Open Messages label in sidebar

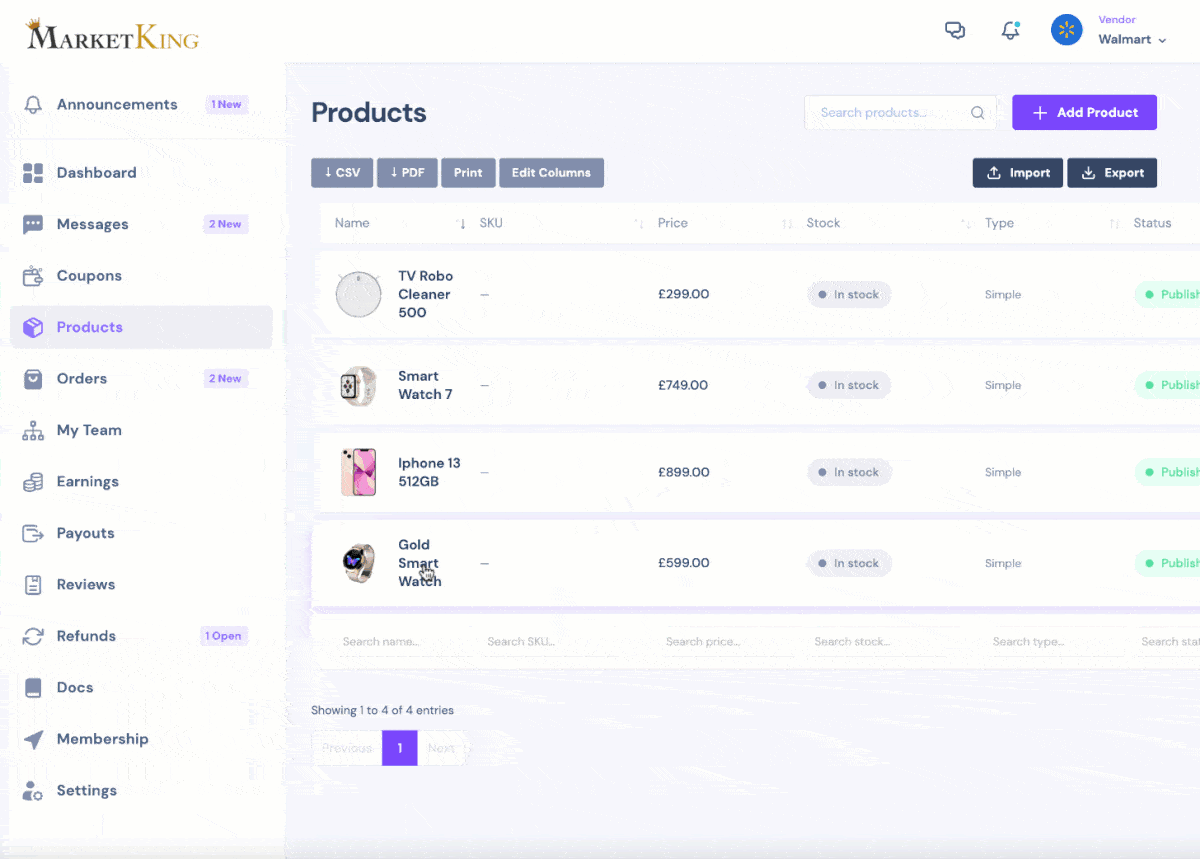coord(92,224)
